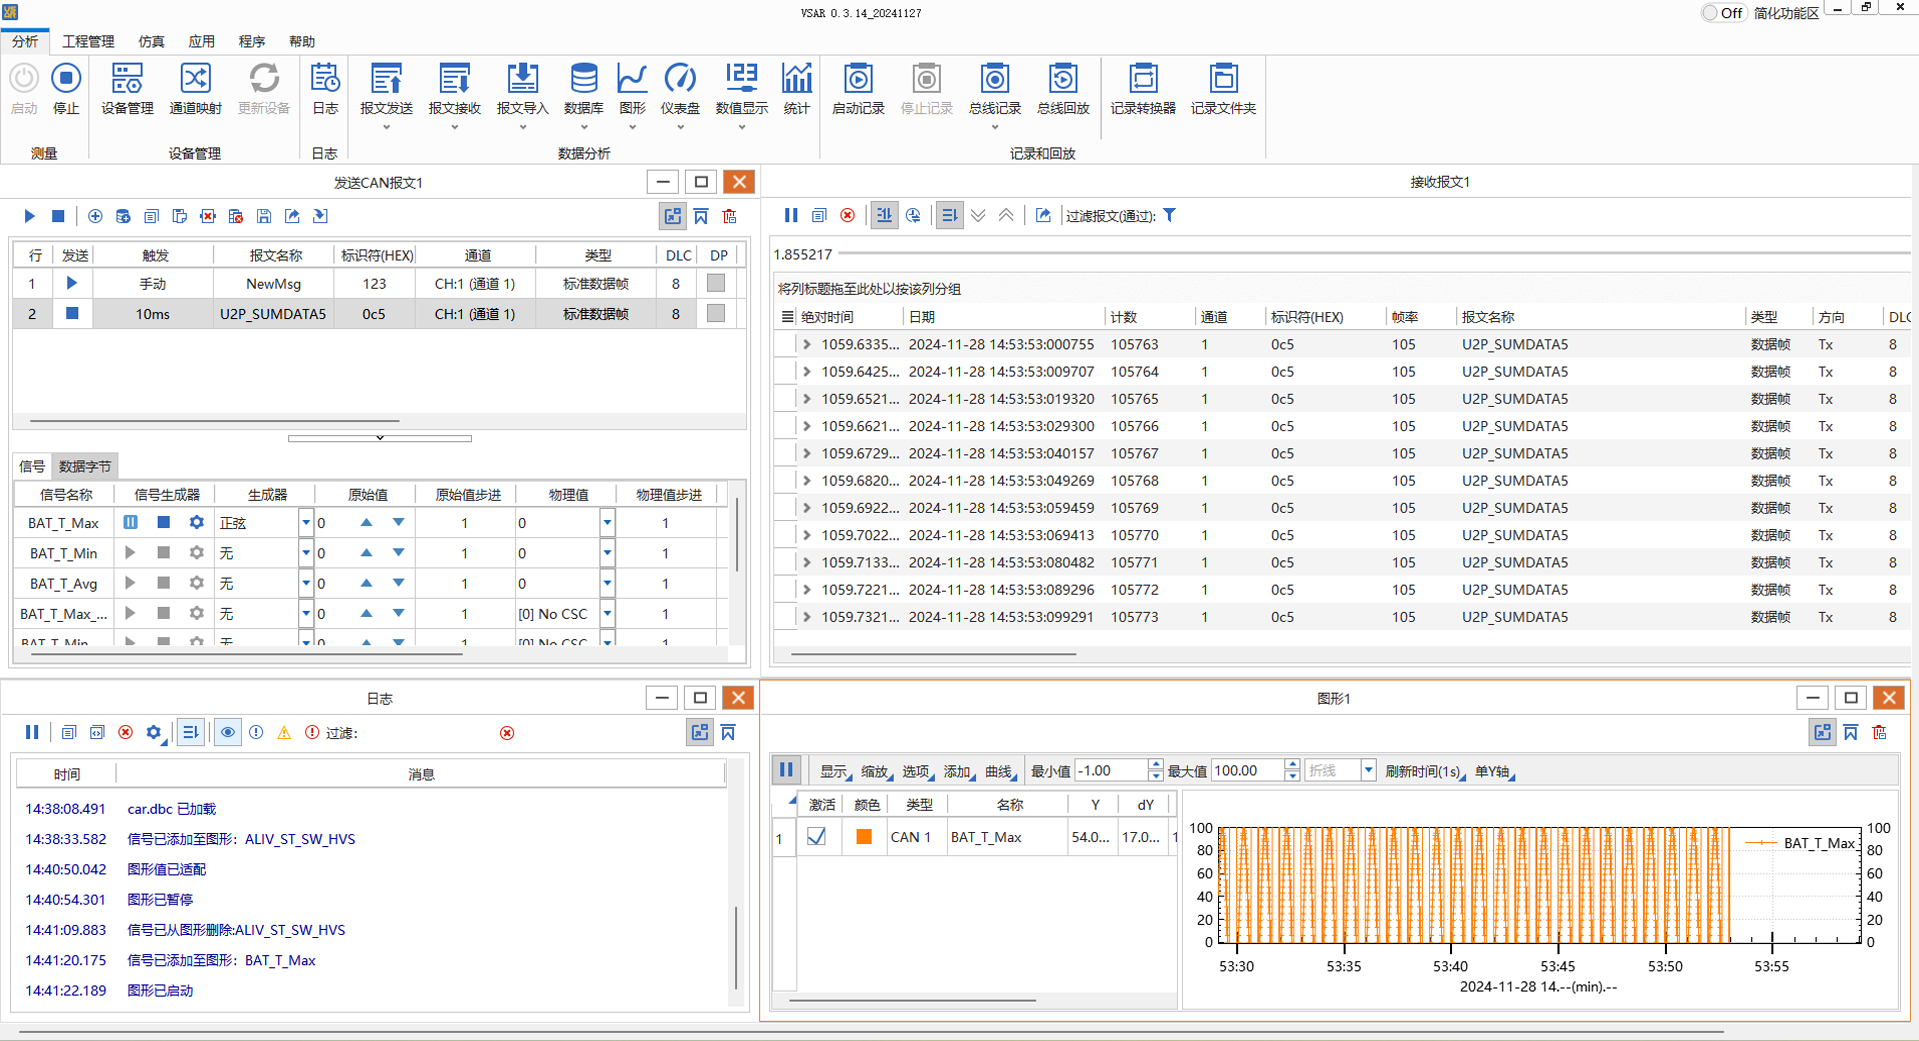The height and width of the screenshot is (1041, 1919).
Task: Expand message row with count 105763
Action: click(x=806, y=344)
